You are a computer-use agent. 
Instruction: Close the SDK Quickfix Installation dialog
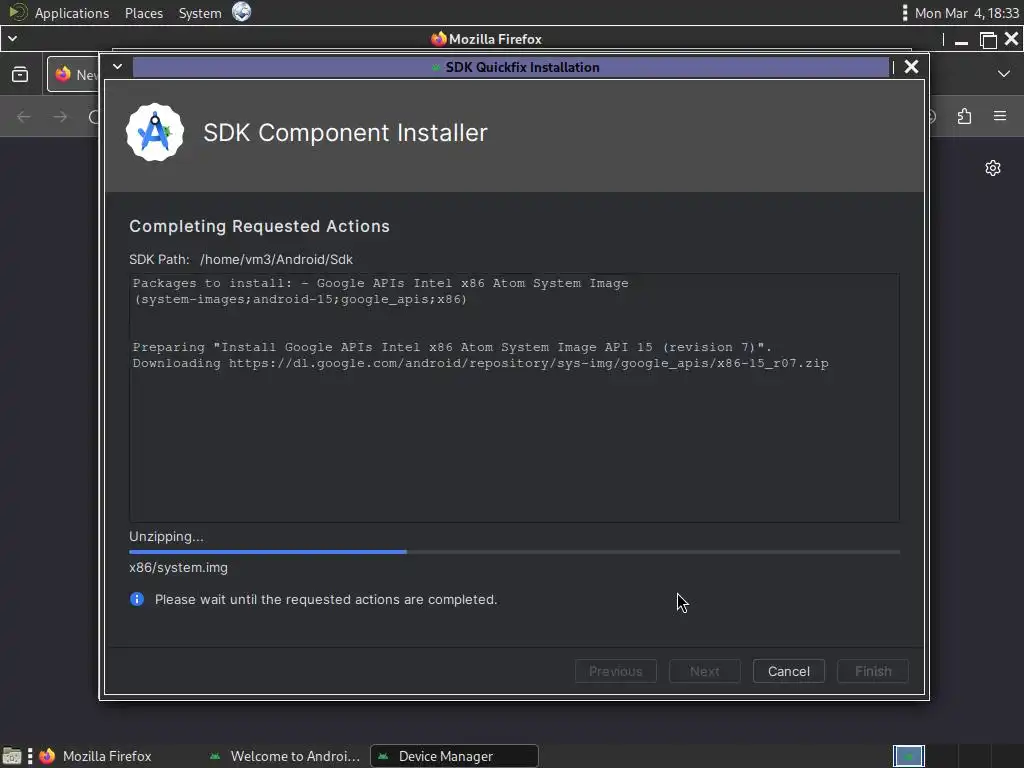911,67
